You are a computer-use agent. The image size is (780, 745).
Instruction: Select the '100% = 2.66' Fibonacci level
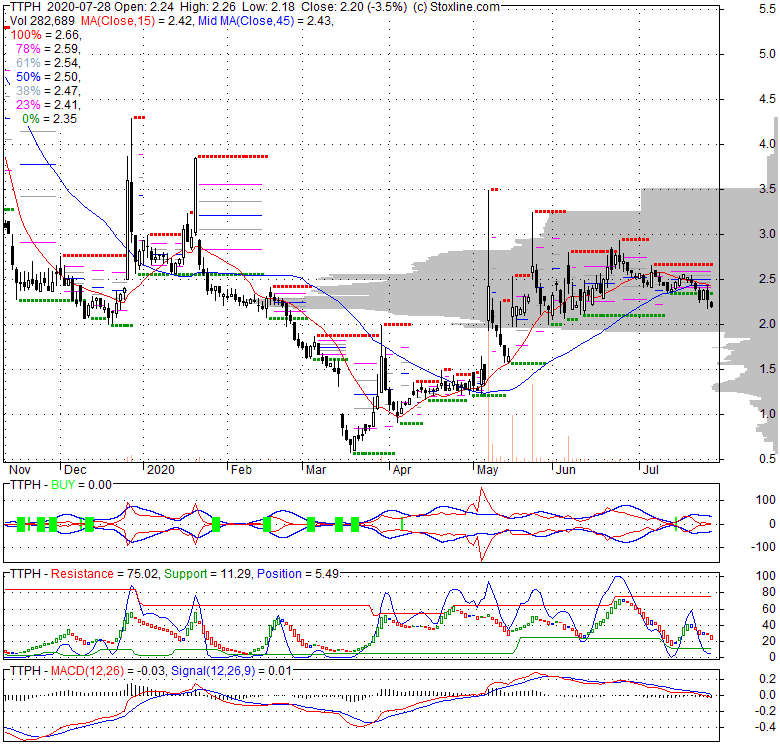point(45,35)
